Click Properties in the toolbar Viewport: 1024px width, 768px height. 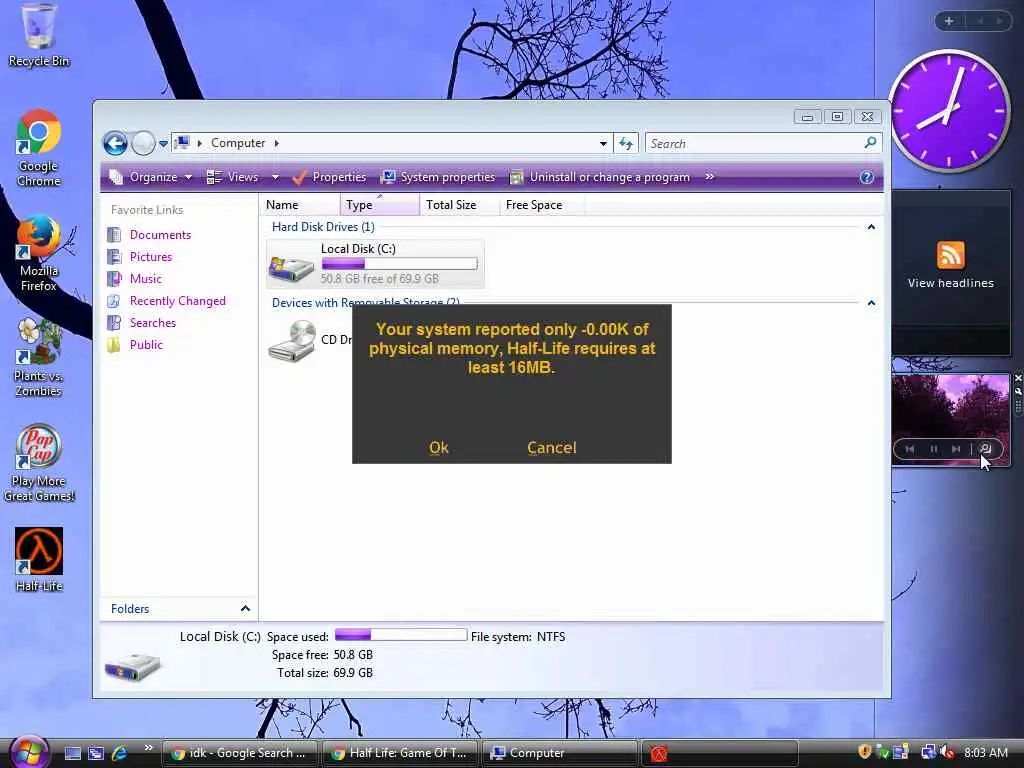tap(329, 177)
